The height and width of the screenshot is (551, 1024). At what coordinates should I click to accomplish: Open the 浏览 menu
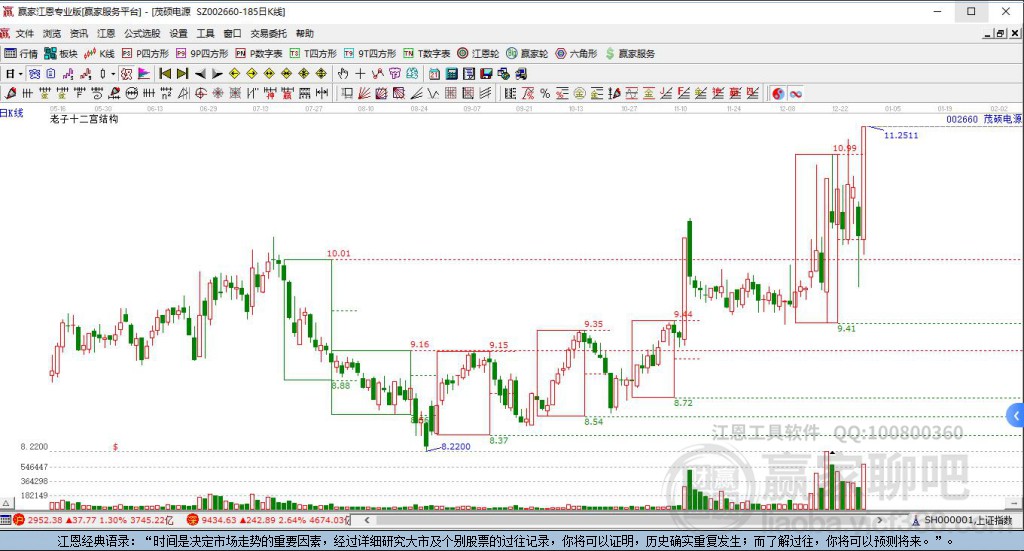tap(52, 33)
